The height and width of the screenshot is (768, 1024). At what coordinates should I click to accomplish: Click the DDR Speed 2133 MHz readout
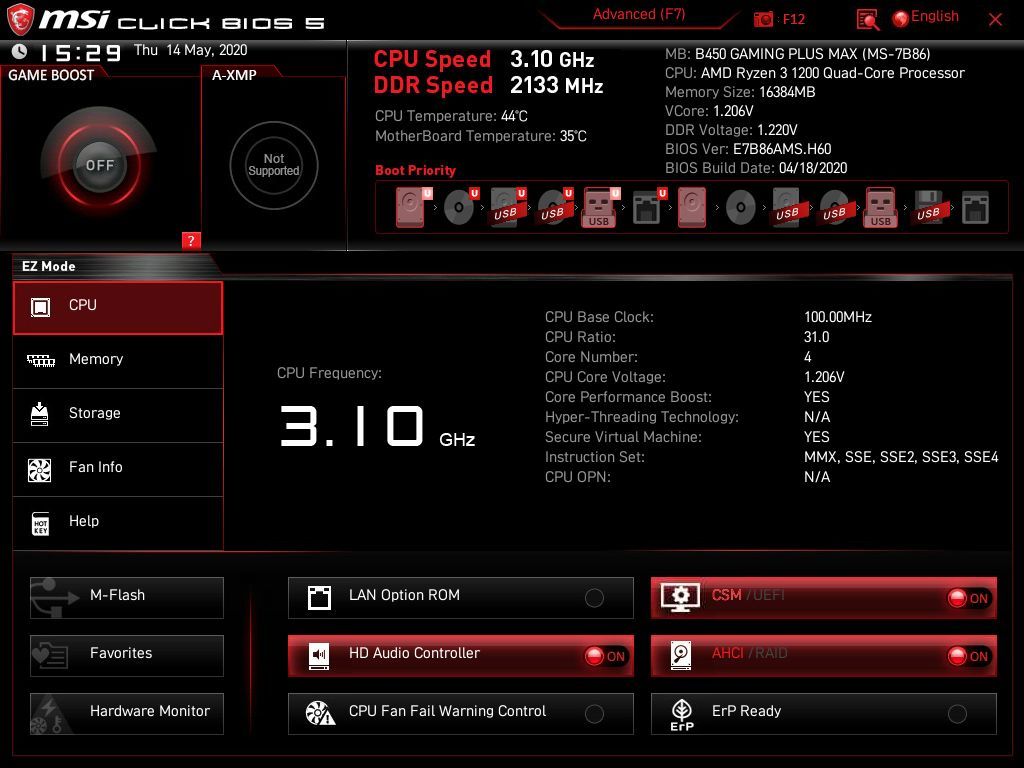(488, 86)
